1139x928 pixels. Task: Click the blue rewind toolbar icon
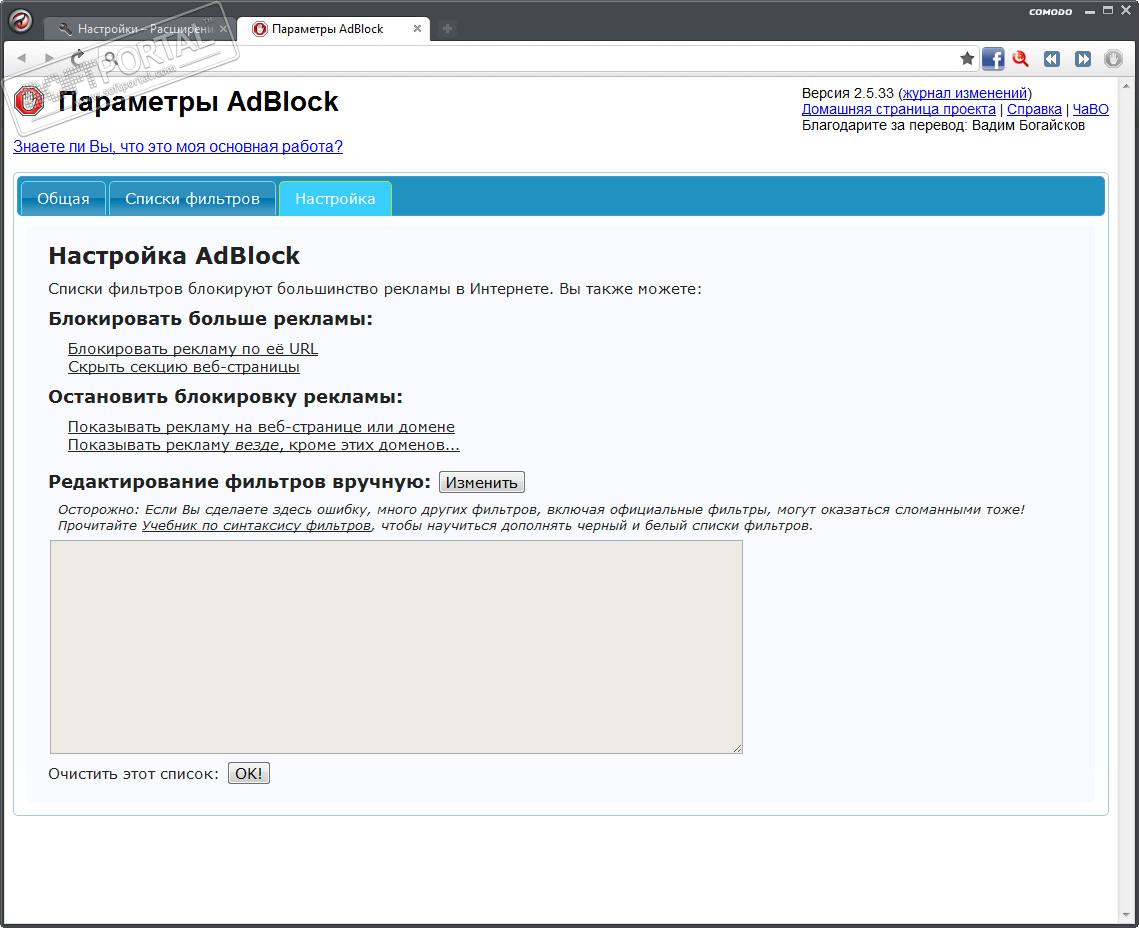coord(1052,59)
